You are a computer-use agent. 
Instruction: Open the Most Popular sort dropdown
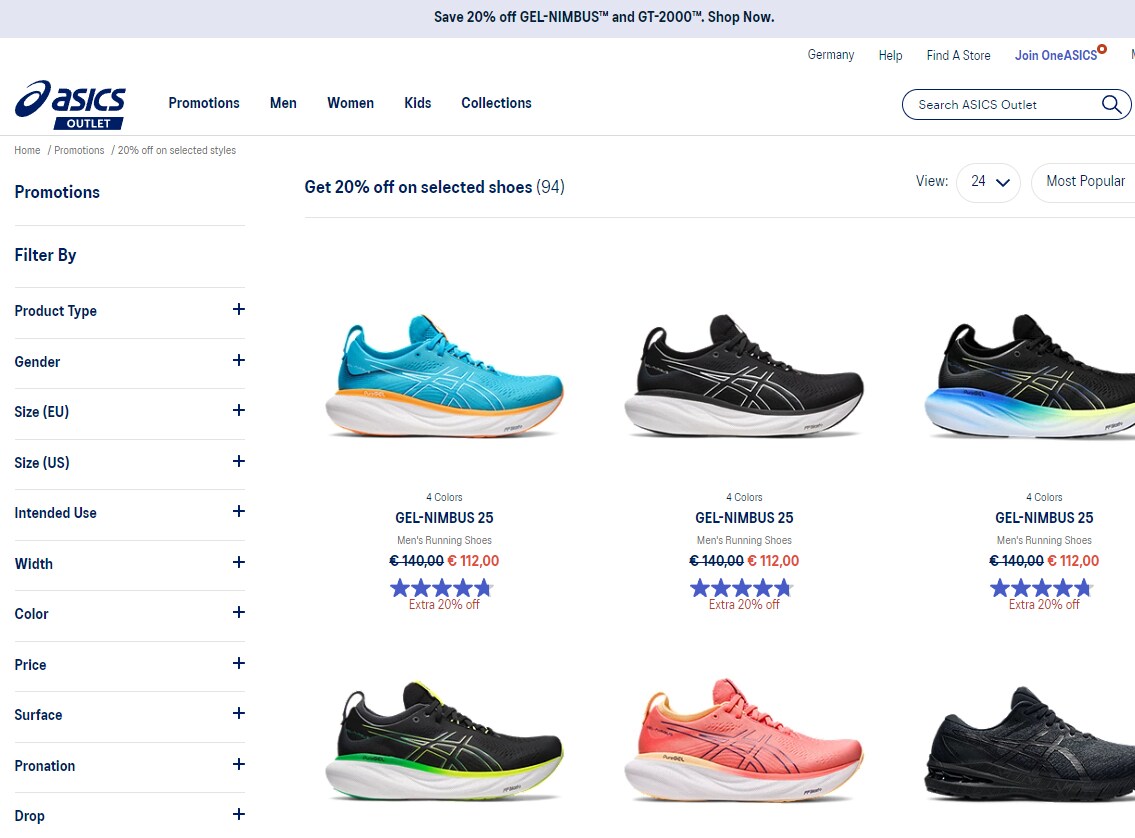1084,182
